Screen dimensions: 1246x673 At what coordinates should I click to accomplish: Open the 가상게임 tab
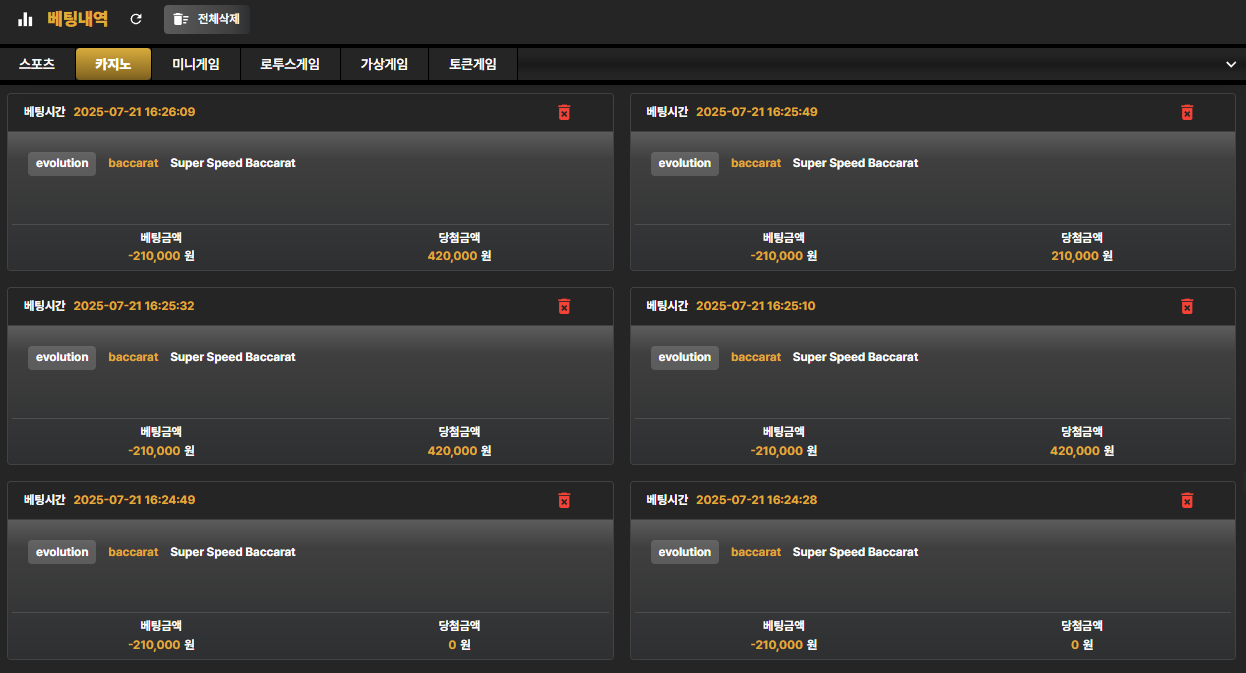[384, 64]
